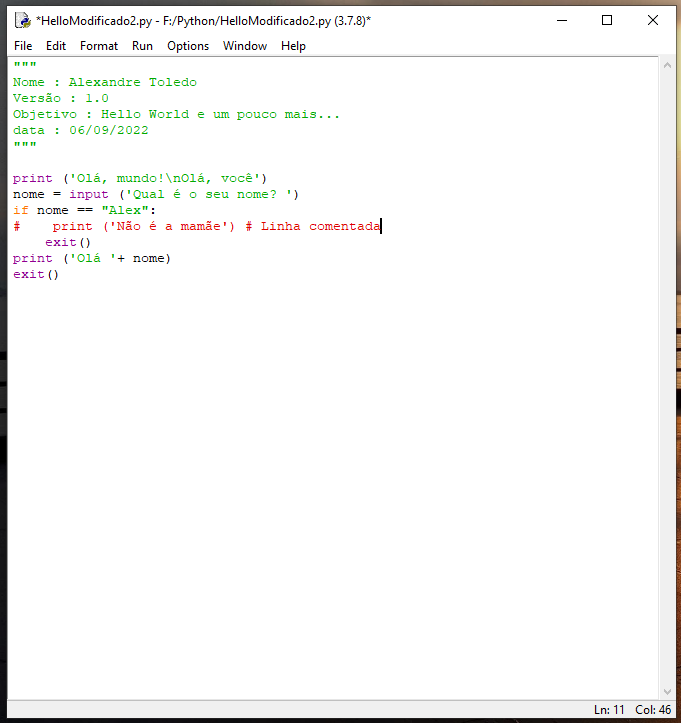Expand the Format menu
This screenshot has width=681, height=723.
(99, 46)
